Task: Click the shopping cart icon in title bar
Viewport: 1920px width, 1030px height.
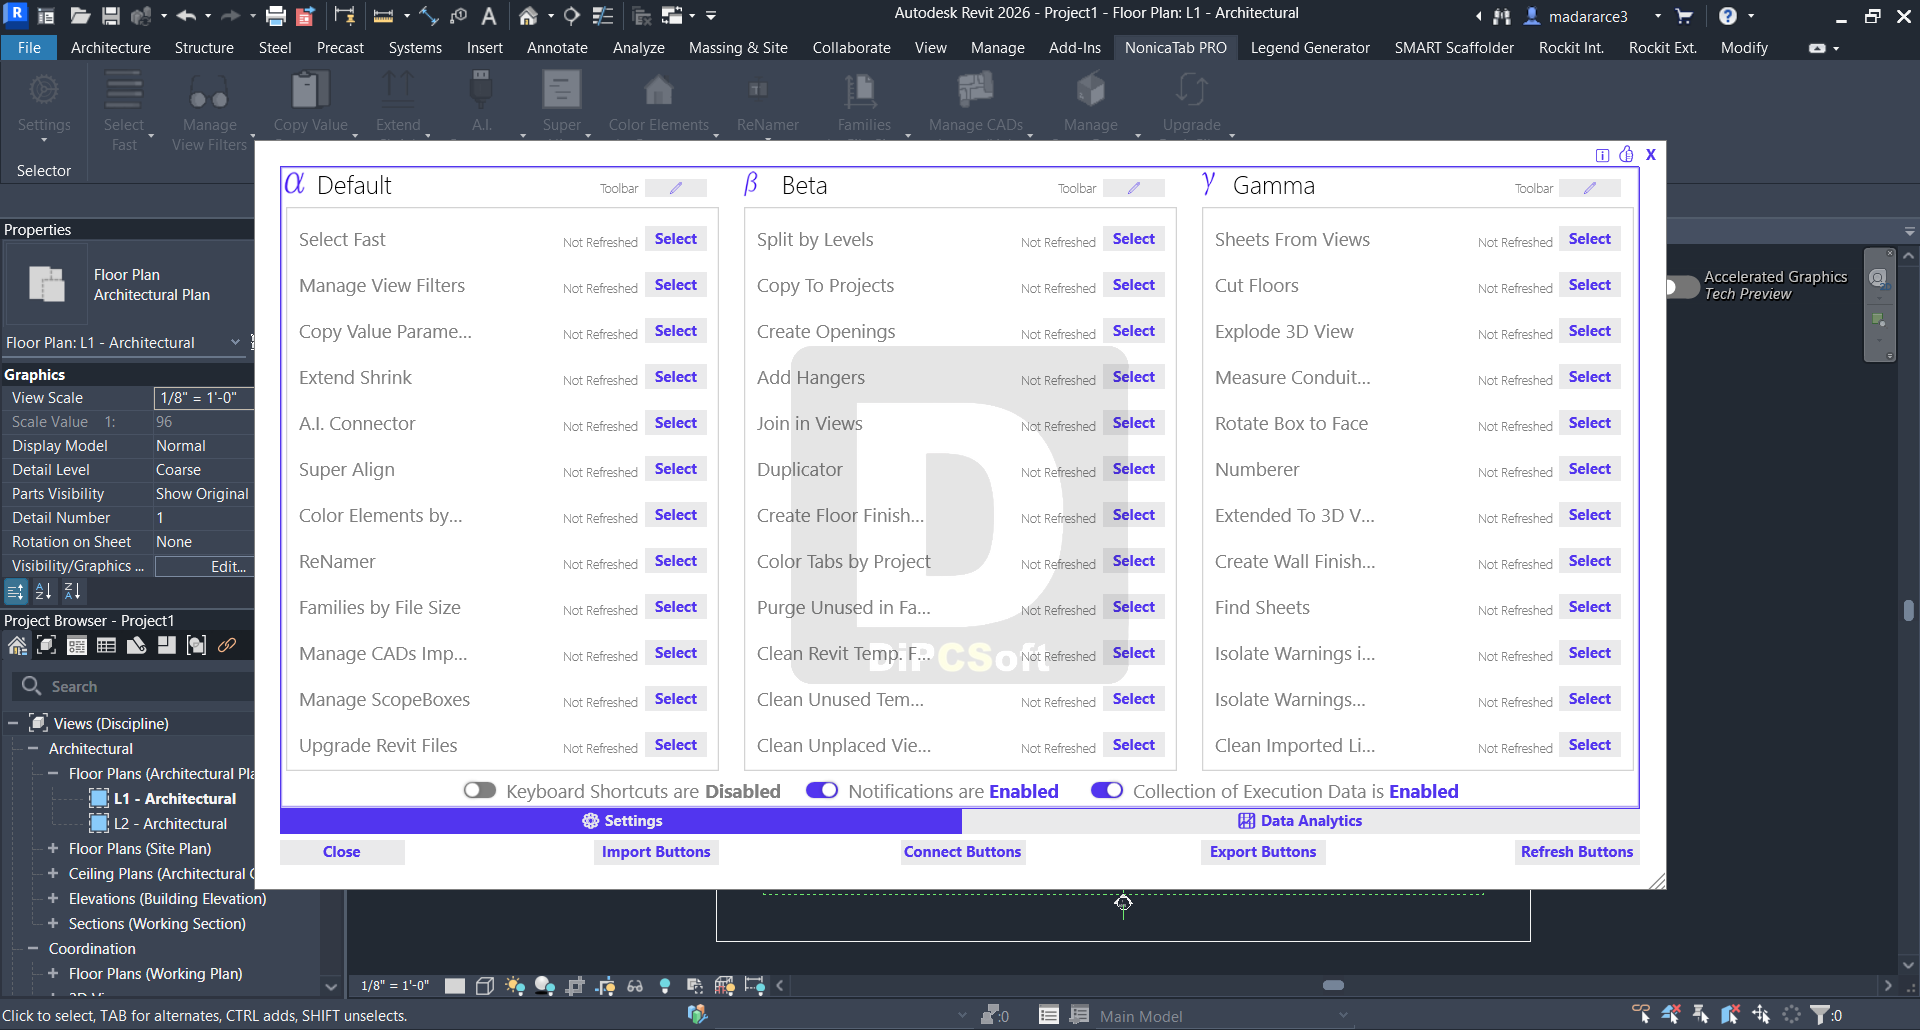Action: point(1684,16)
